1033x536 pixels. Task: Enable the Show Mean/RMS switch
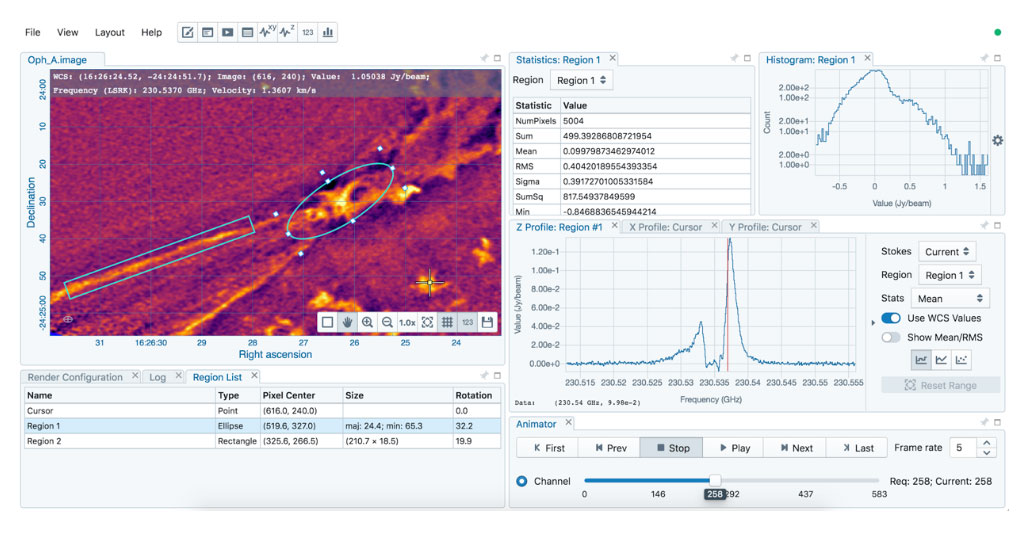point(890,338)
